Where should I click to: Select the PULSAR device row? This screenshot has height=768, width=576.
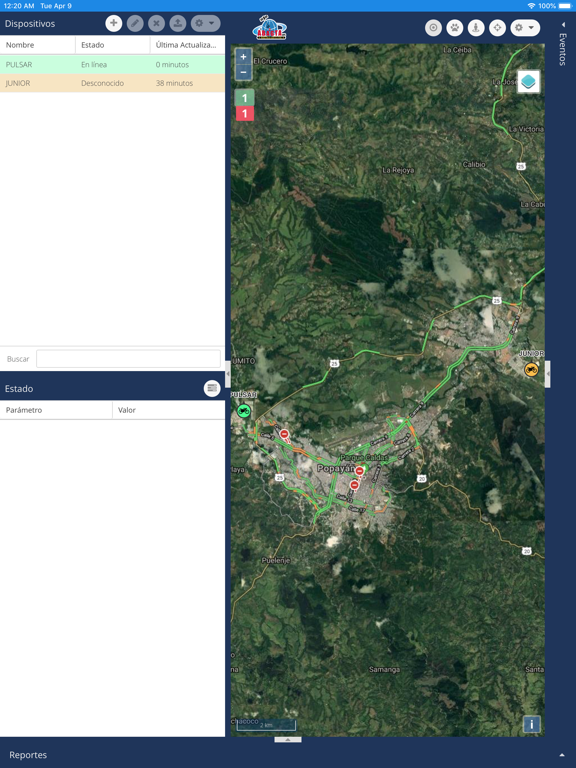113,64
